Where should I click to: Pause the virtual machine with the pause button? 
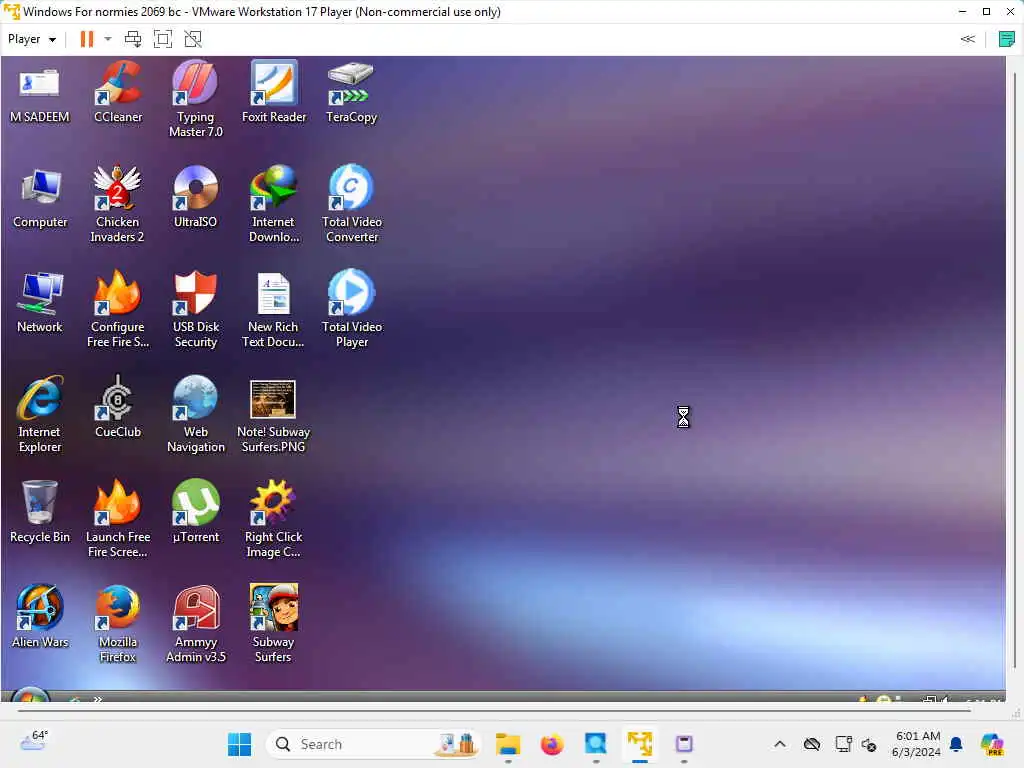click(x=86, y=39)
